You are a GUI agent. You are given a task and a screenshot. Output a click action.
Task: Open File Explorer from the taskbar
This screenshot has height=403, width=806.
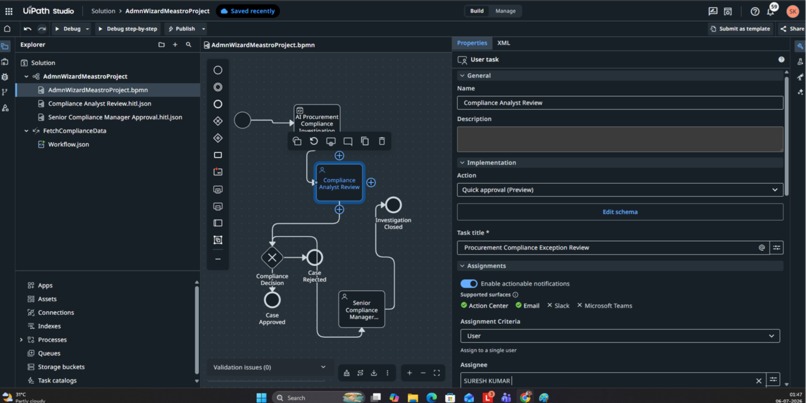pyautogui.click(x=413, y=397)
